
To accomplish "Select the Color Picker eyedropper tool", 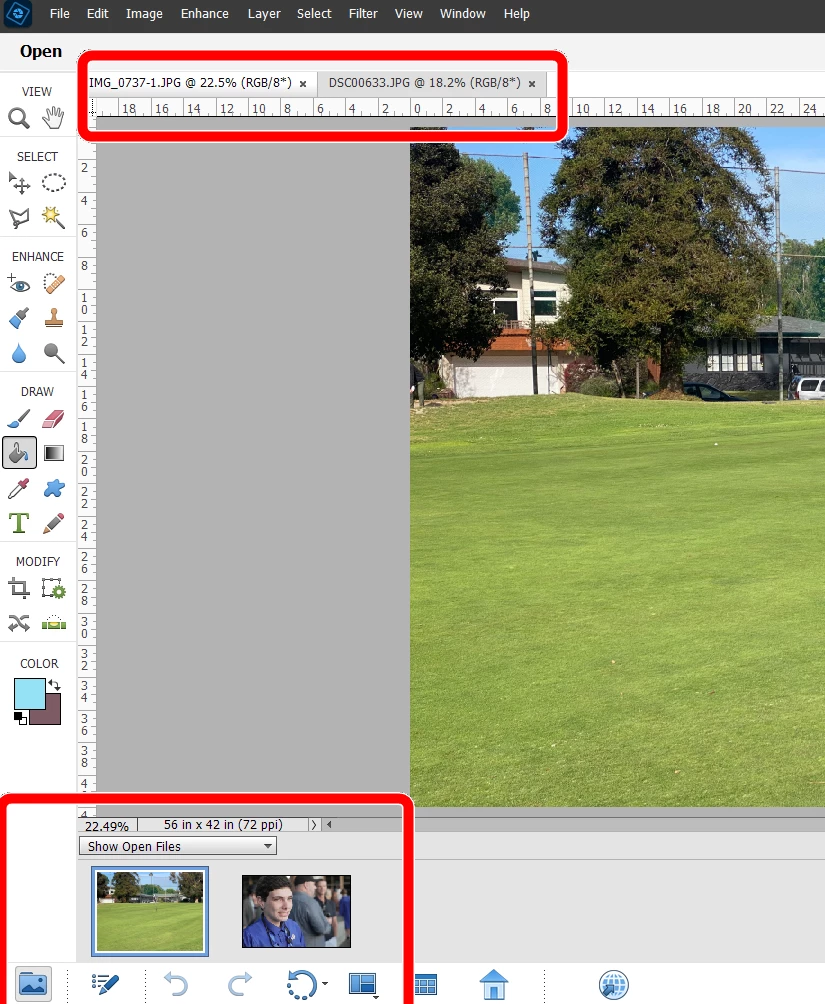I will coord(19,489).
